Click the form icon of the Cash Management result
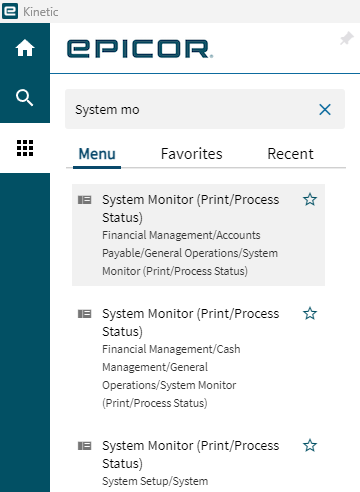Screen dimensions: 360x492 click(85, 314)
